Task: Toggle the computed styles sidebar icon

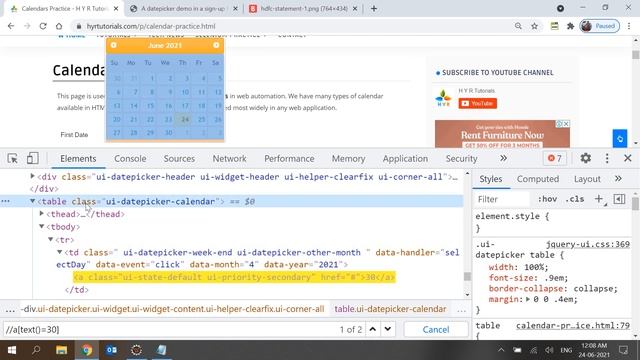Action: (619, 199)
